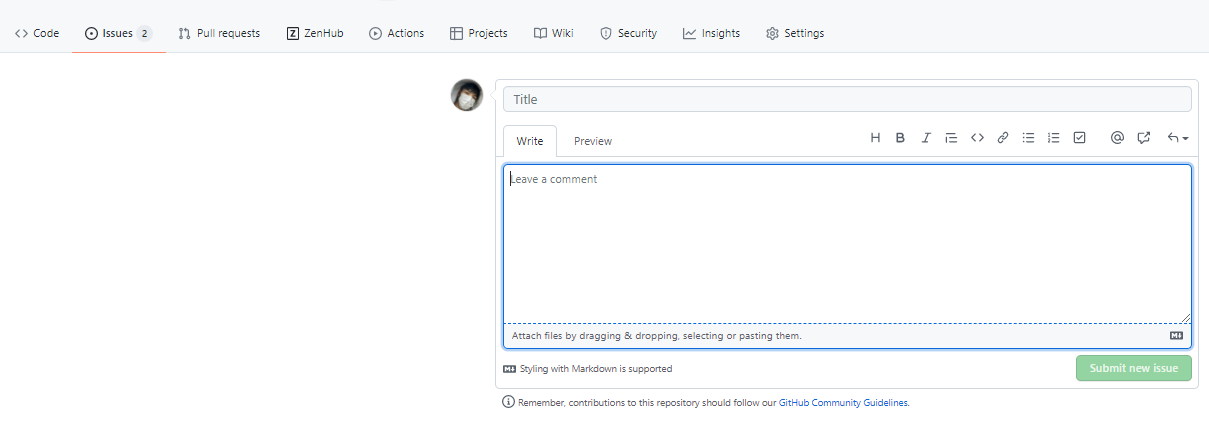The width and height of the screenshot is (1209, 446).
Task: Open the saved replies dropdown
Action: 1178,138
